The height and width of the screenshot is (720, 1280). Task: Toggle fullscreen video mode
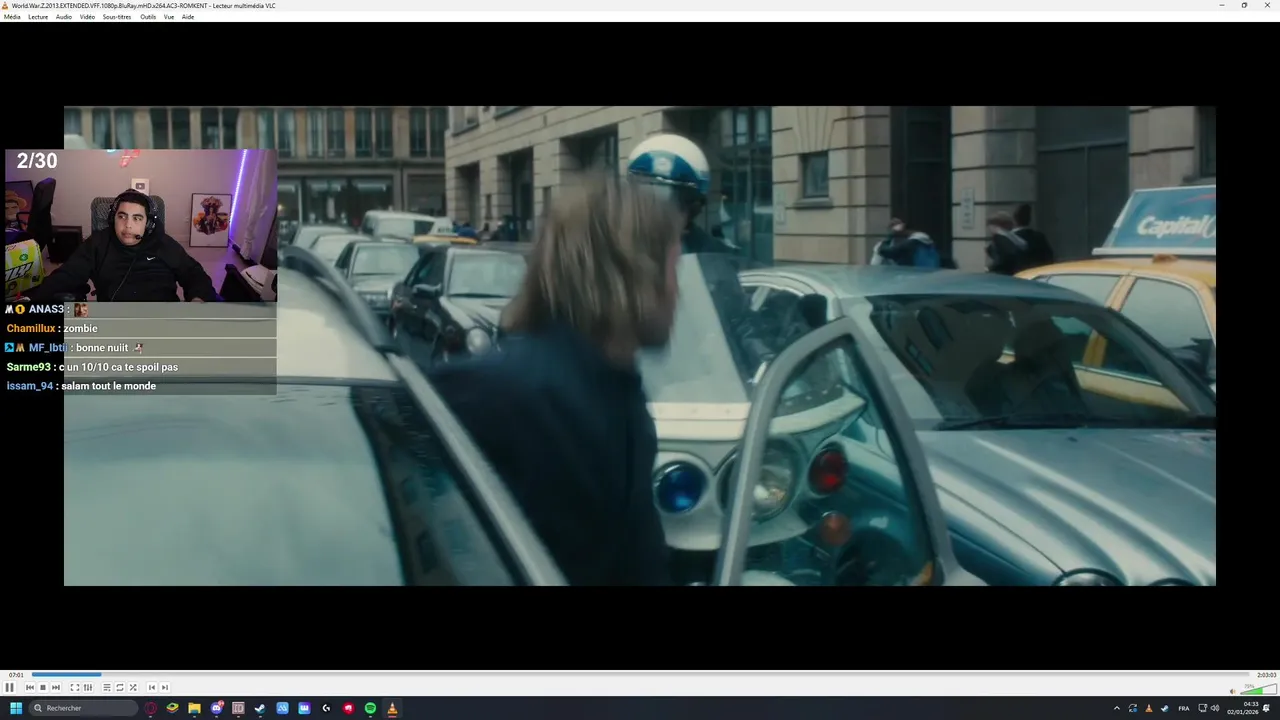pos(74,687)
